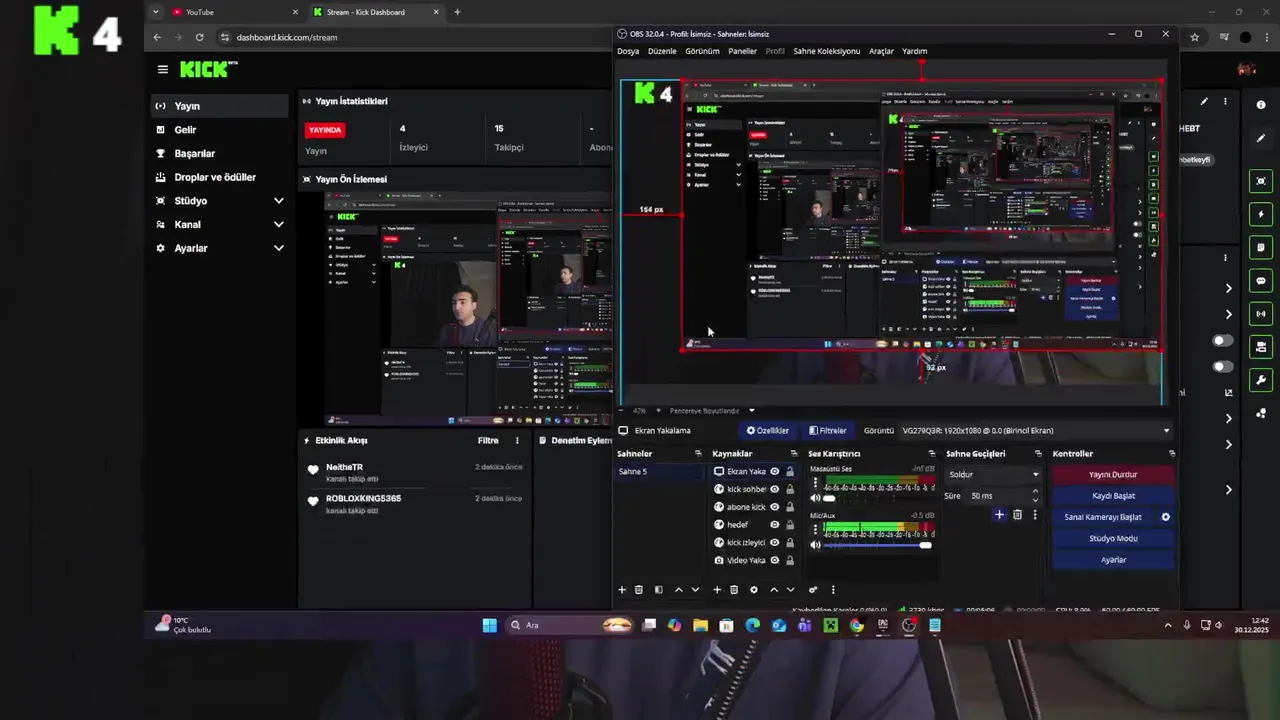
Task: Open OBS Ayarlar in Kontroller panel
Action: click(x=1113, y=560)
